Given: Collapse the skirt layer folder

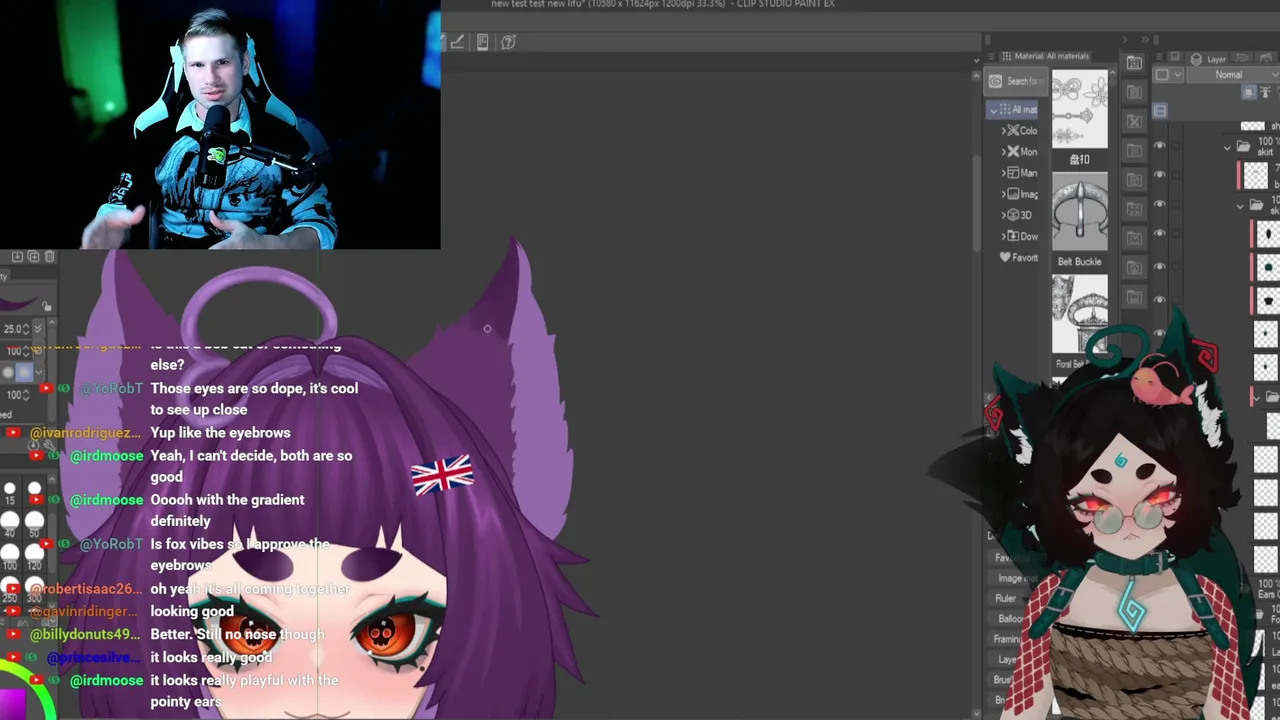Looking at the screenshot, I should (1228, 148).
